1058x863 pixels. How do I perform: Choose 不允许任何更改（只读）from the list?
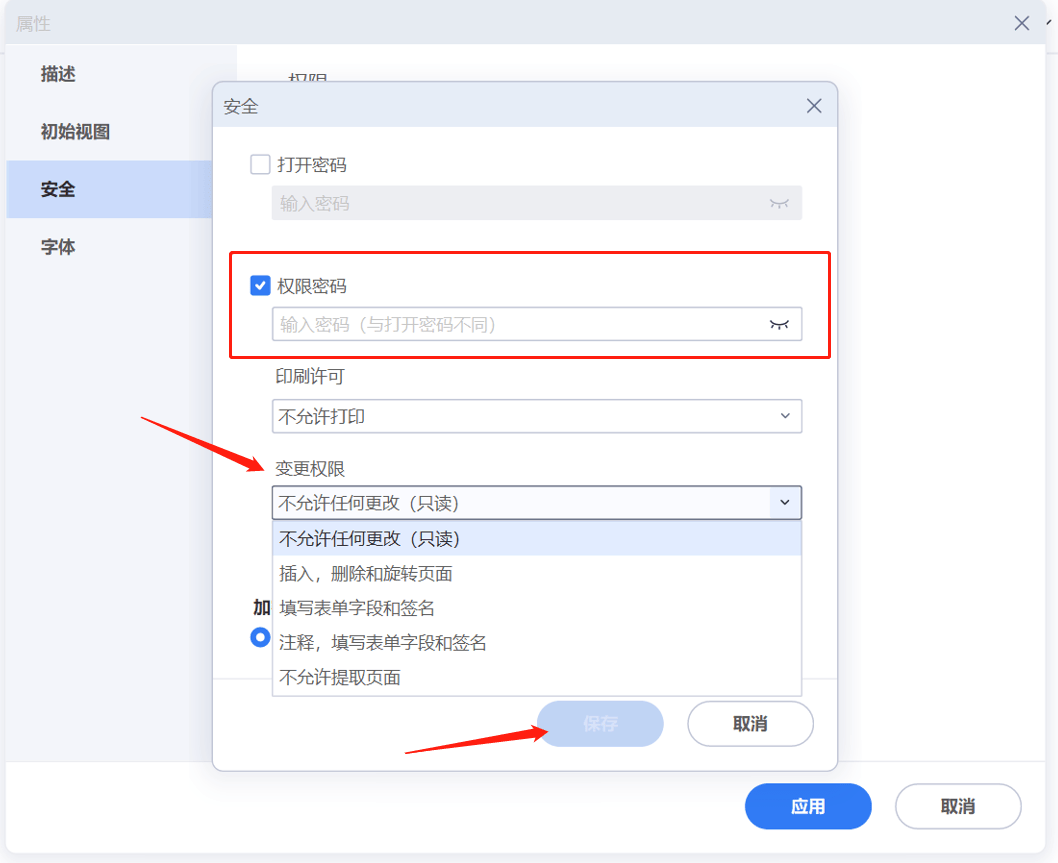[536, 538]
